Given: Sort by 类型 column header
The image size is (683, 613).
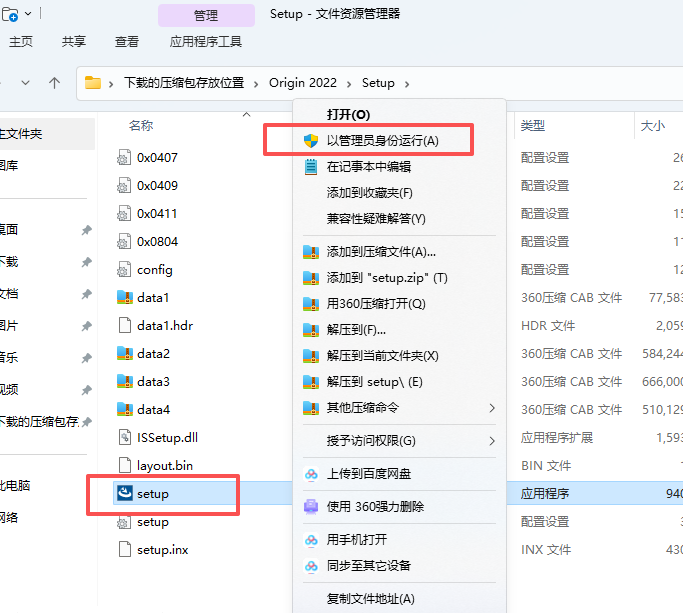Looking at the screenshot, I should click(533, 125).
